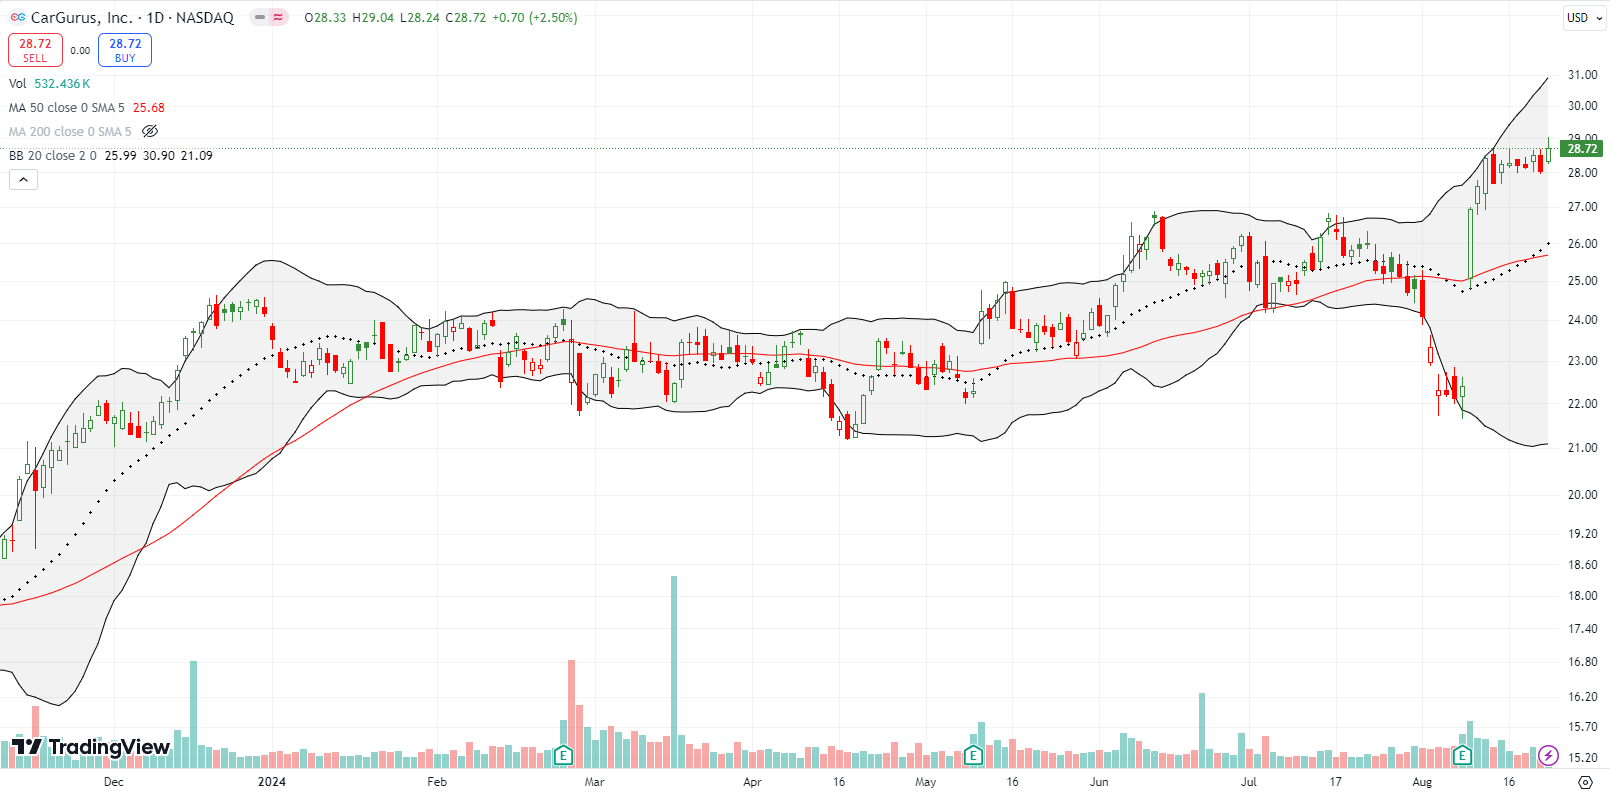Click the volume value 532.436K
This screenshot has width=1610, height=795.
click(x=62, y=84)
